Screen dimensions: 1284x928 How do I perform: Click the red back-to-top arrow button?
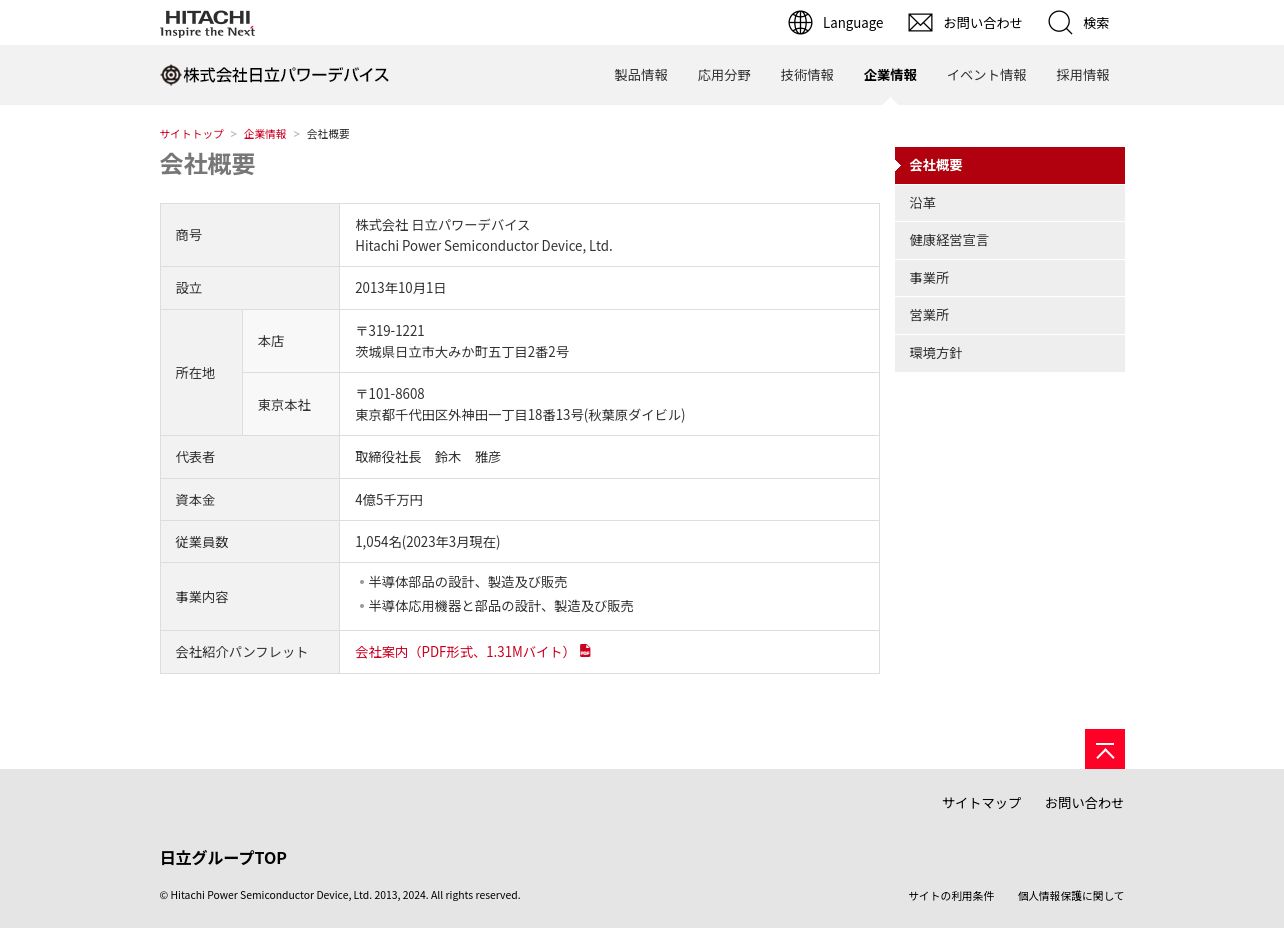click(1105, 749)
